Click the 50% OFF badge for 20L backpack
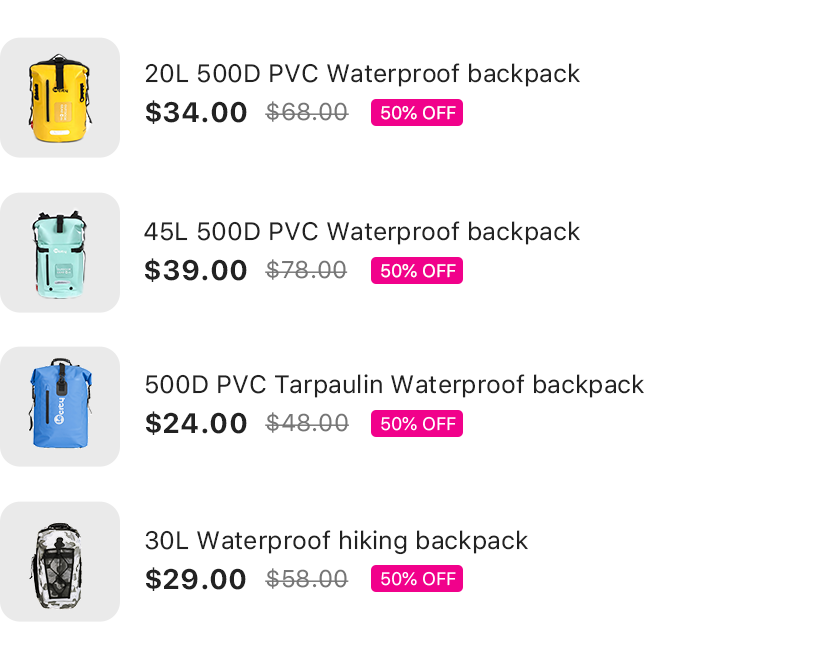Viewport: 816px width, 660px height. [417, 113]
